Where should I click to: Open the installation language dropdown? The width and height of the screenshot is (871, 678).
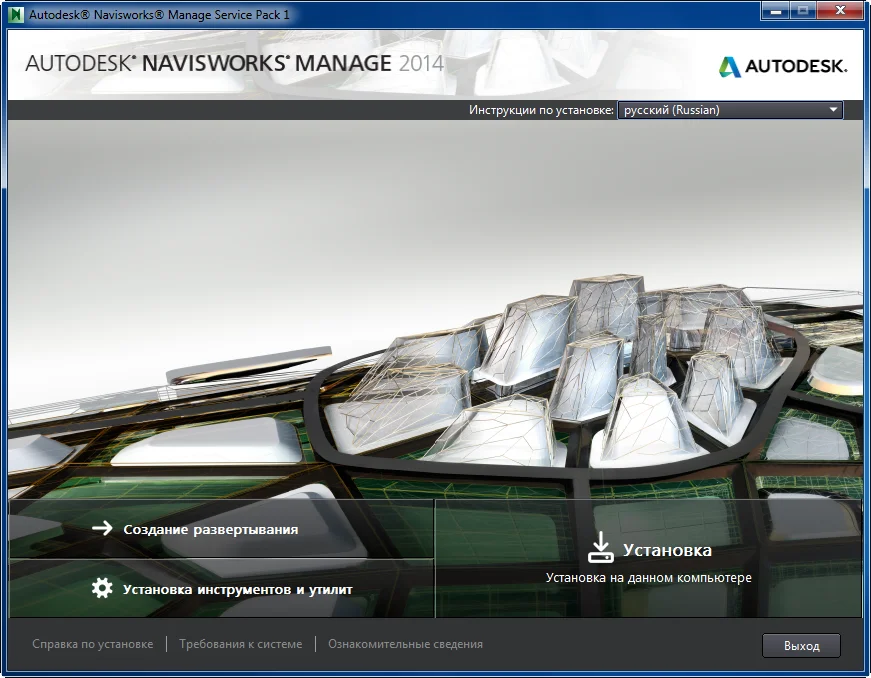[x=730, y=110]
